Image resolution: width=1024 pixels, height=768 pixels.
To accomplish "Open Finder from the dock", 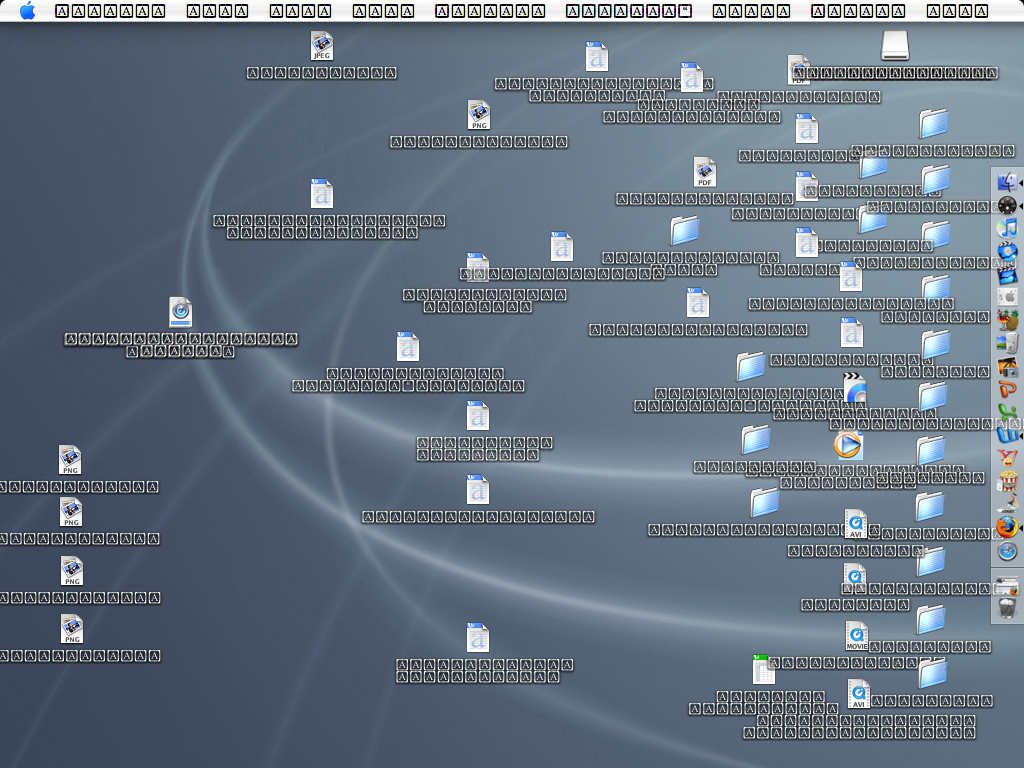I will click(x=1007, y=181).
